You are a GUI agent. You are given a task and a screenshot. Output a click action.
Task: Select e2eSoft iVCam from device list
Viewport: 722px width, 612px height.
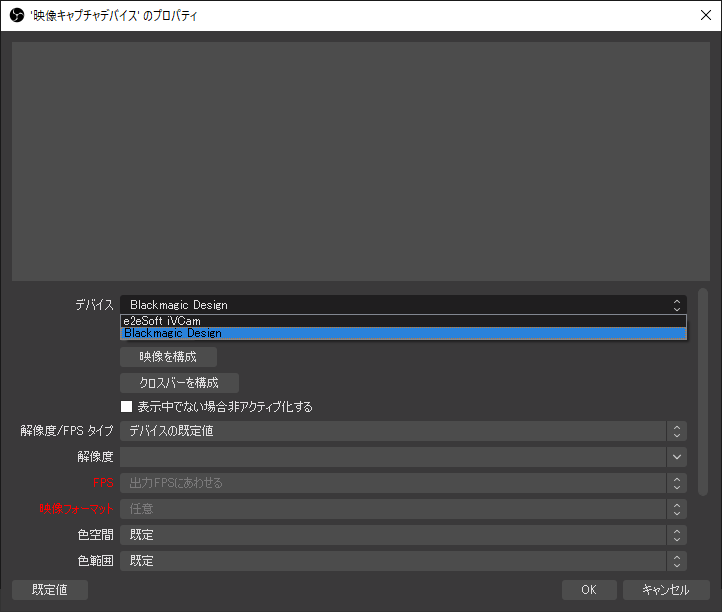[403, 321]
